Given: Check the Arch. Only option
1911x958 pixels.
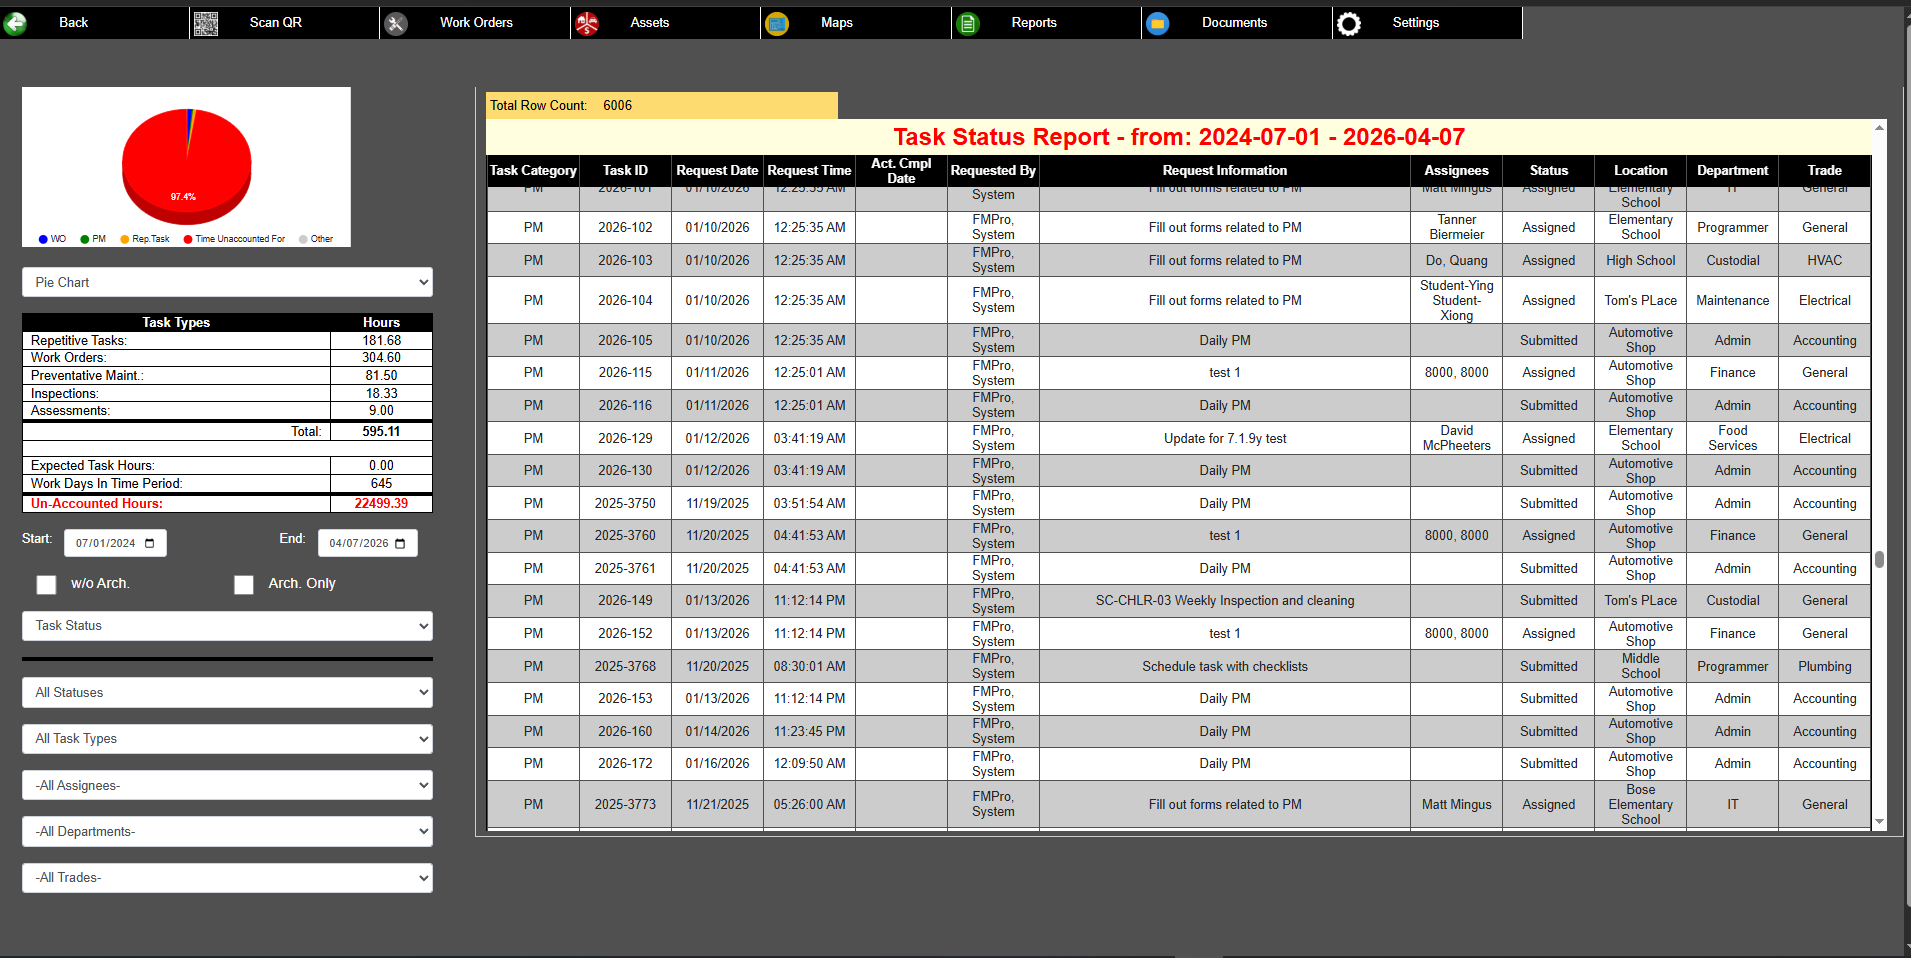Looking at the screenshot, I should point(244,584).
